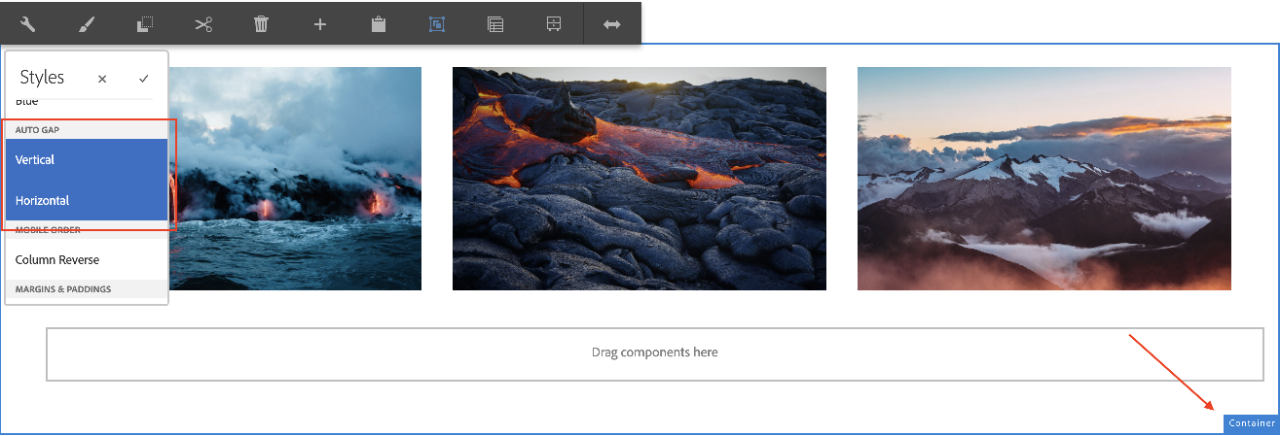The width and height of the screenshot is (1280, 436).
Task: Click the blue Container label tag
Action: pos(1251,424)
